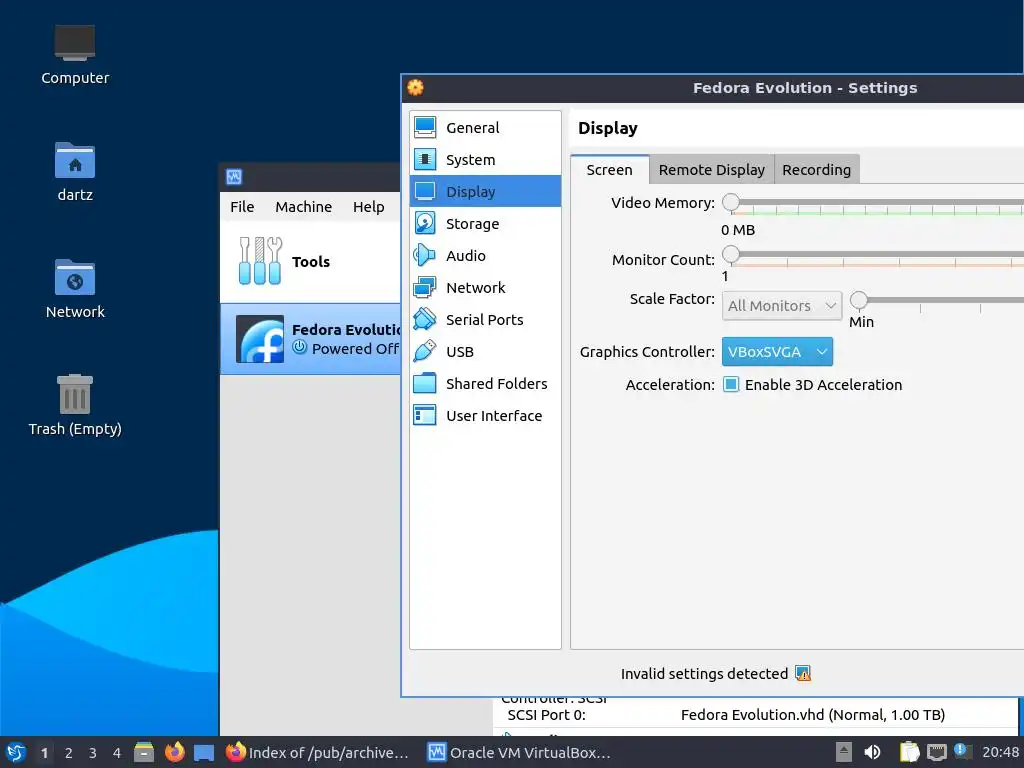Click the Video Memory slider handle
Screen dimensions: 1024x768
click(x=731, y=202)
